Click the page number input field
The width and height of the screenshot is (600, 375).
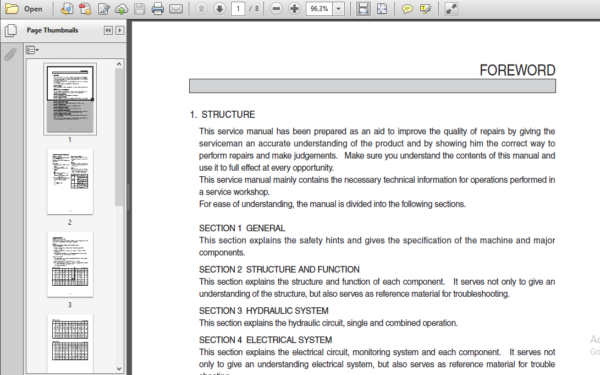(x=238, y=8)
